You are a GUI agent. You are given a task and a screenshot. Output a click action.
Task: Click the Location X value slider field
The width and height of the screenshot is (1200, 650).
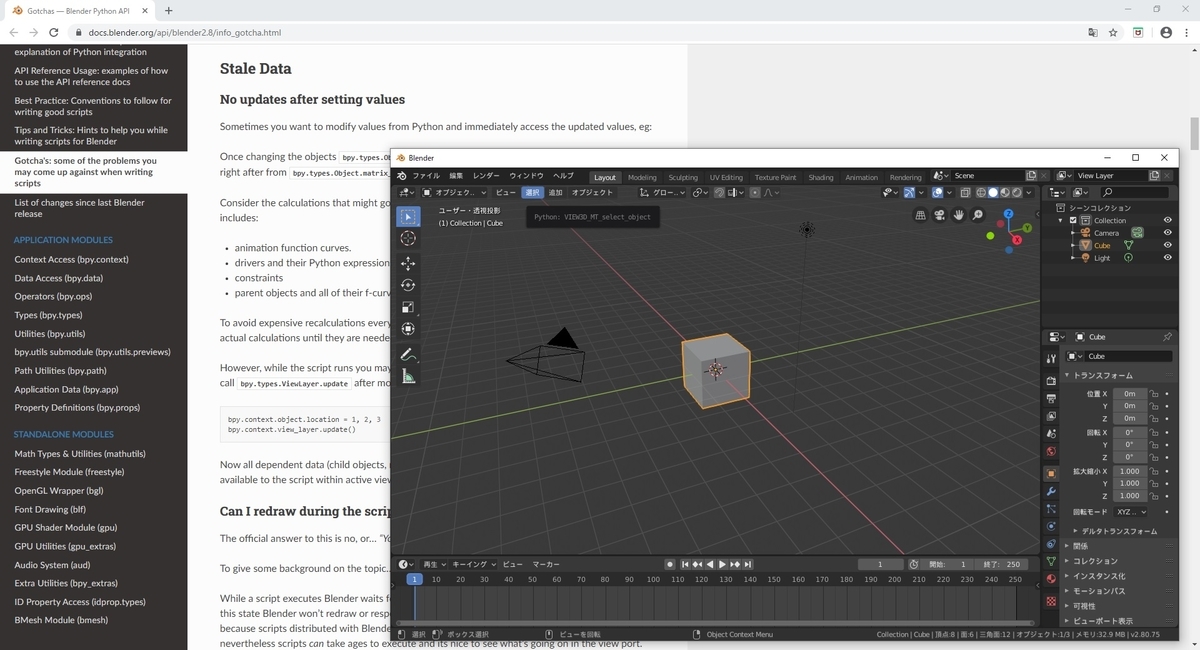click(1128, 394)
